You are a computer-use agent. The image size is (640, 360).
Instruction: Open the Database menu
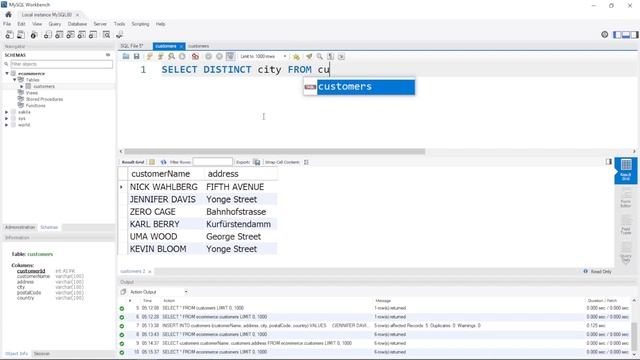77,24
